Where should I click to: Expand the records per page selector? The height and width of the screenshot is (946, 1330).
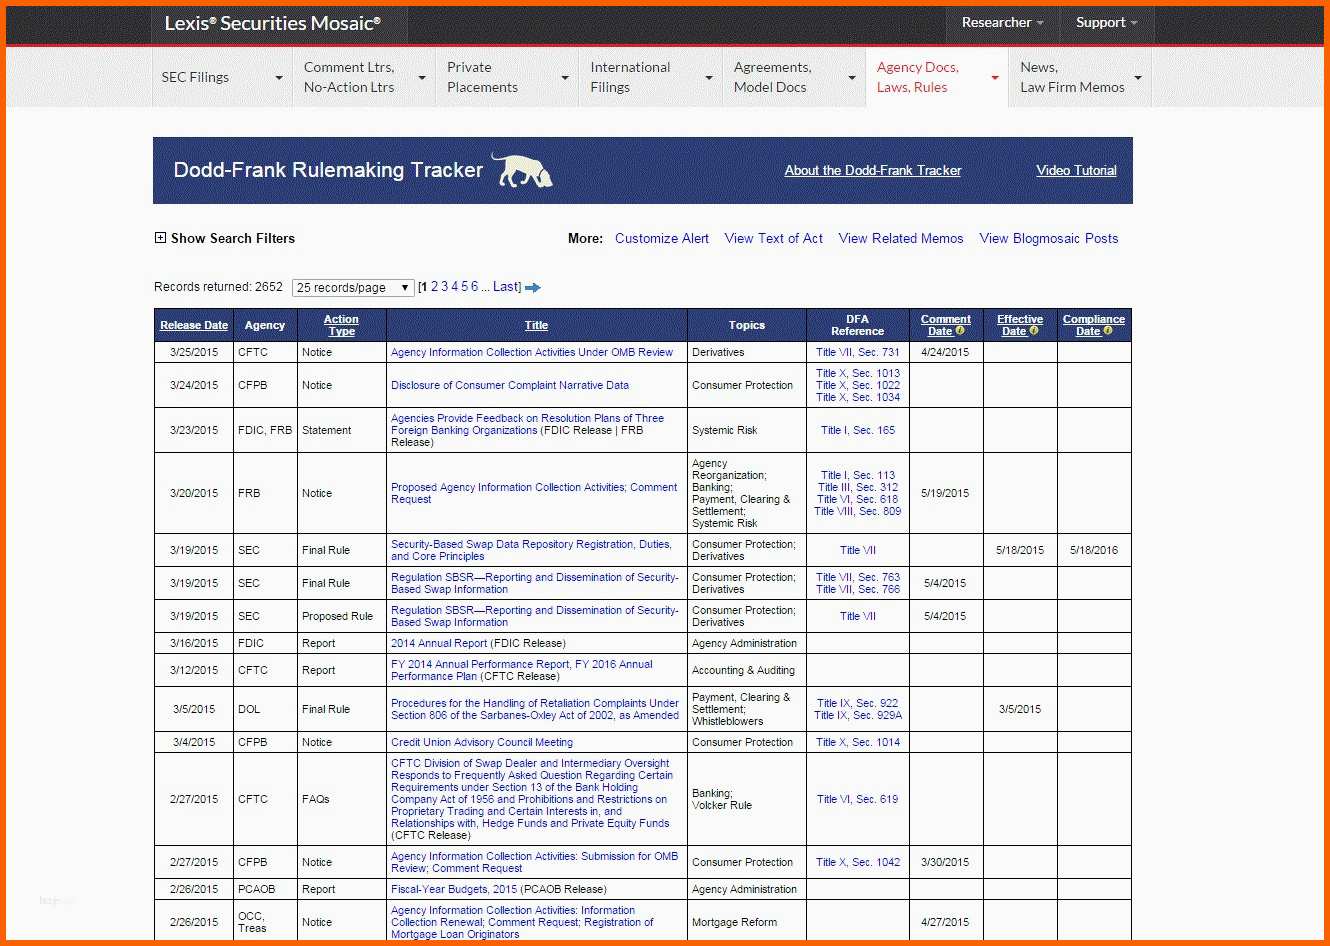[x=353, y=287]
